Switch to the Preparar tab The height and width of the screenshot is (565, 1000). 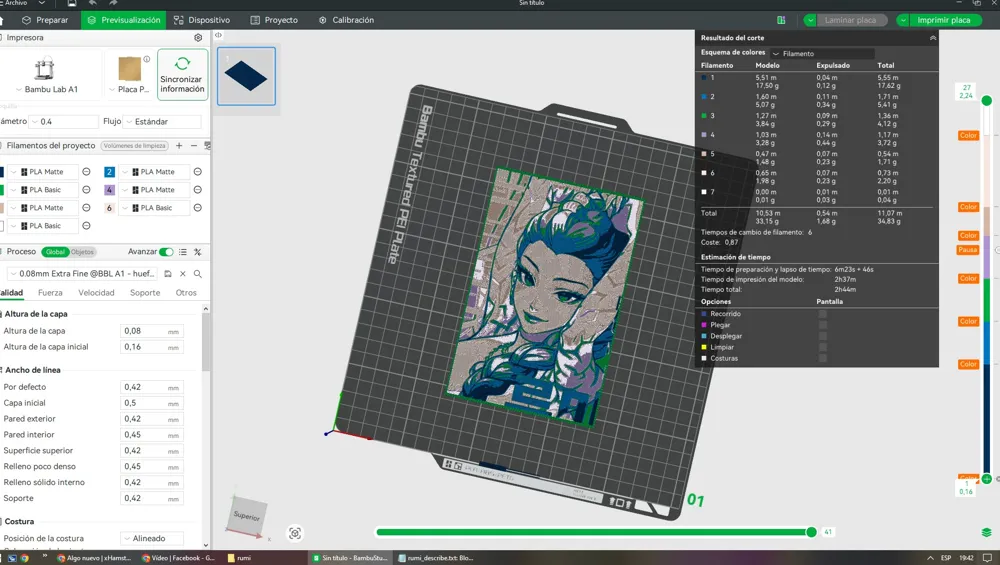coord(45,20)
